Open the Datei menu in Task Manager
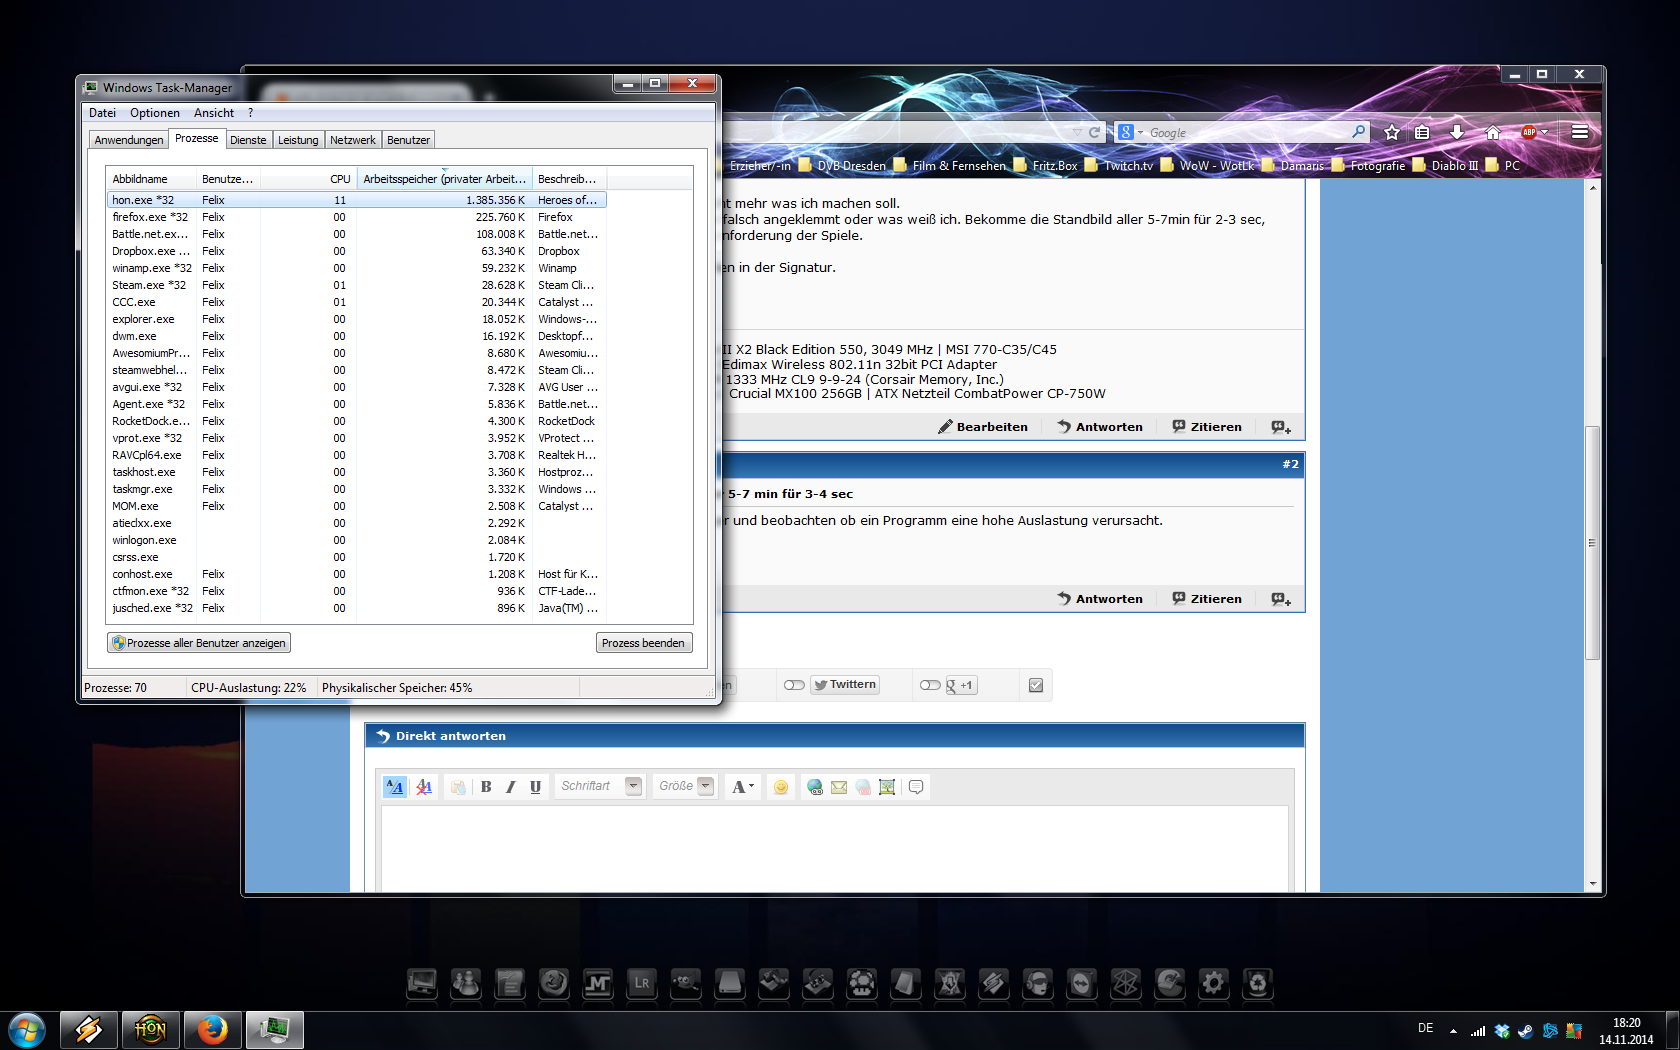 point(102,113)
